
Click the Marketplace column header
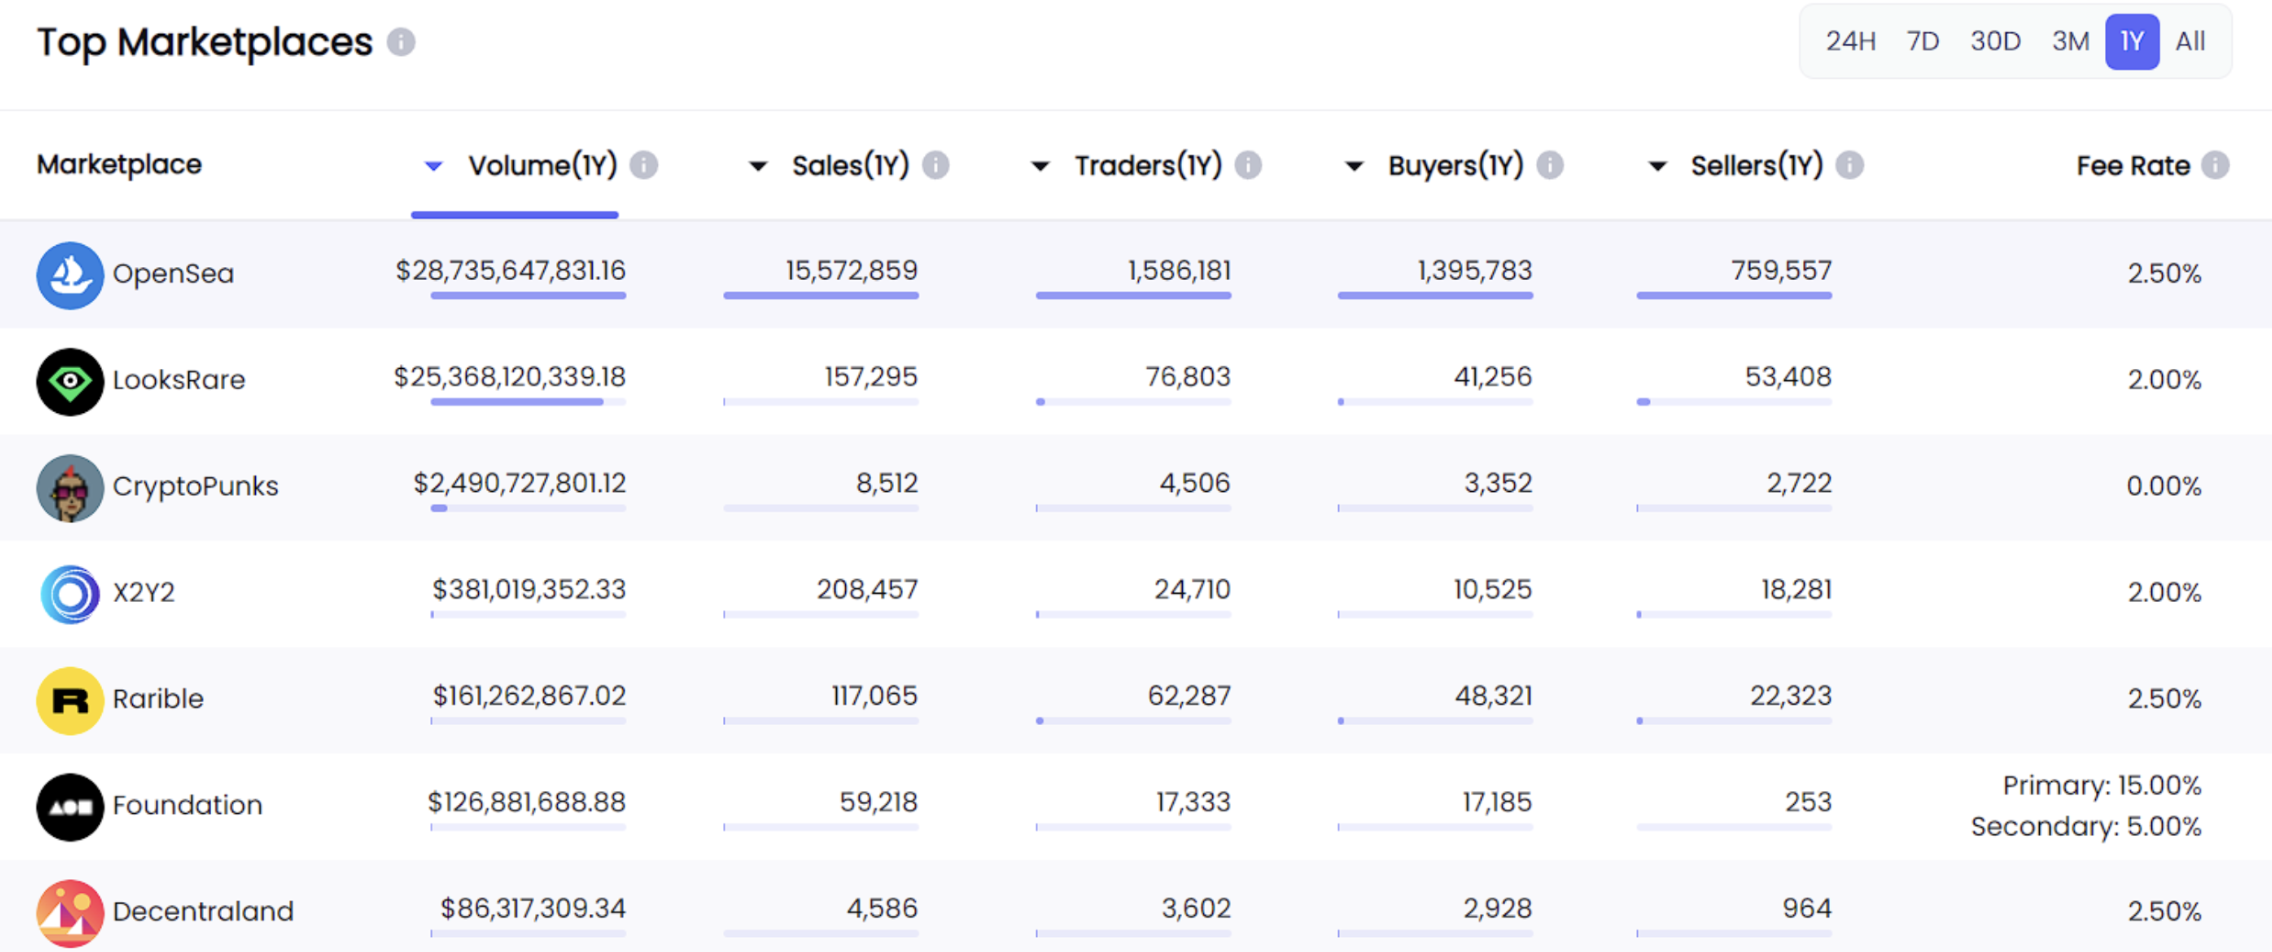click(x=119, y=164)
